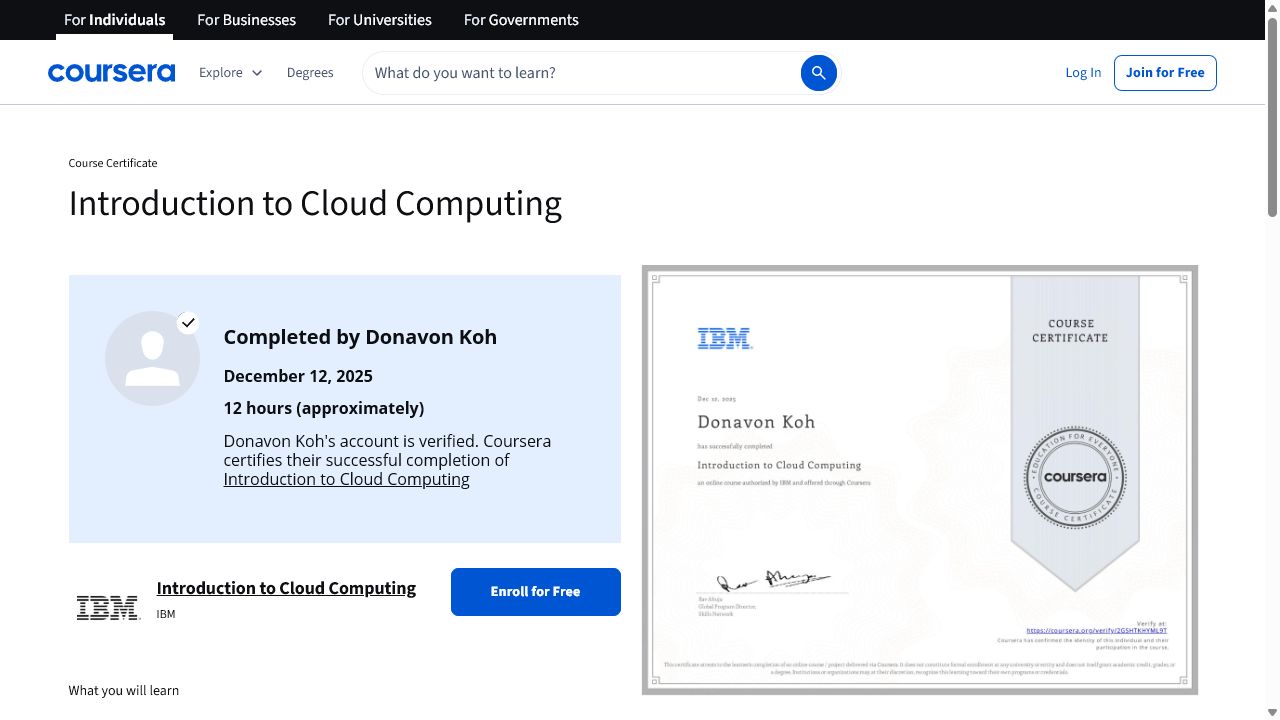Click the large page title heading

pos(315,203)
